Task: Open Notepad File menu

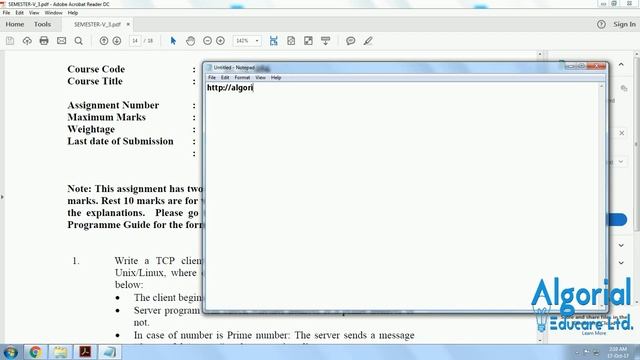Action: click(x=212, y=78)
